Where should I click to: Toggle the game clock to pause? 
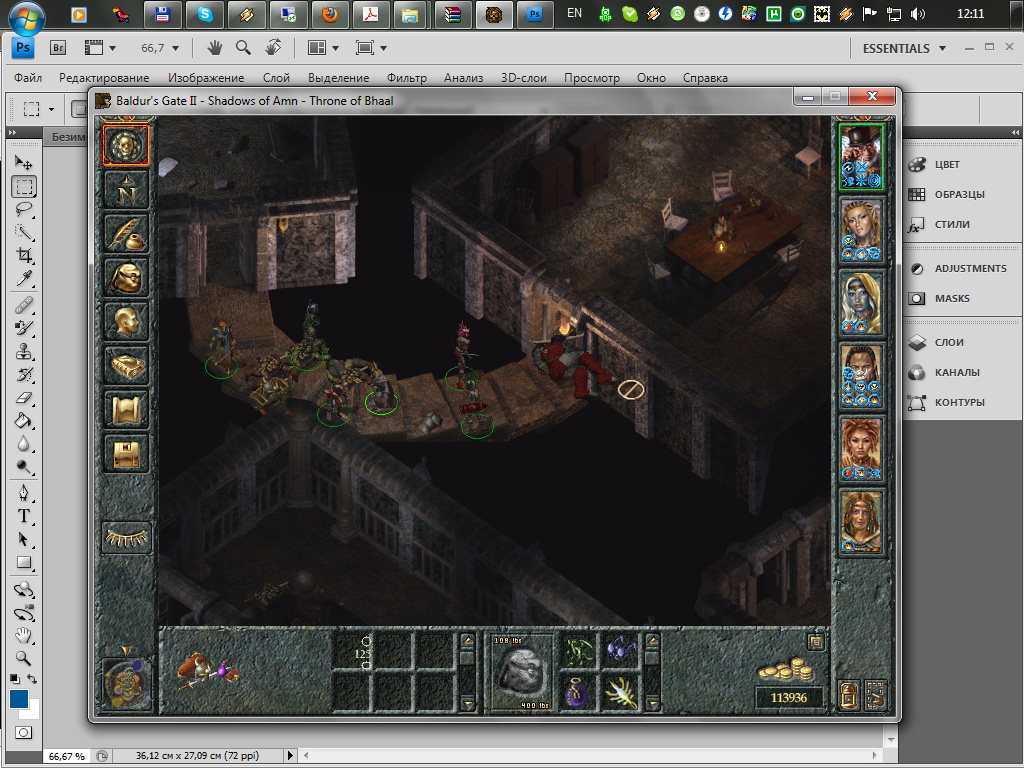click(126, 683)
